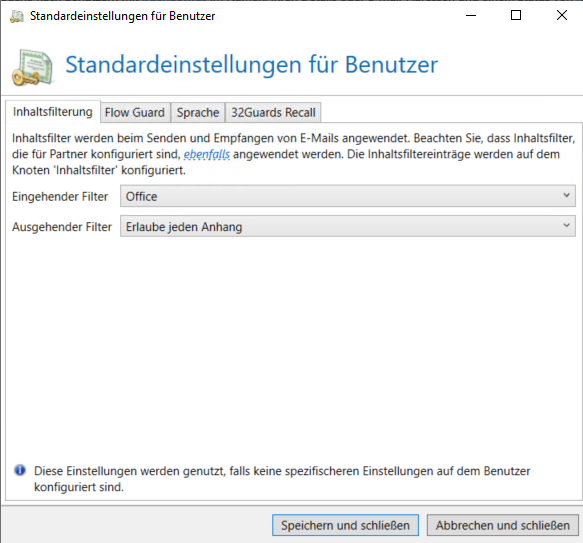The height and width of the screenshot is (543, 583).
Task: Expand the Ausgehender Filter dropdown showing Erlaube jeden Anhang
Action: 348,226
